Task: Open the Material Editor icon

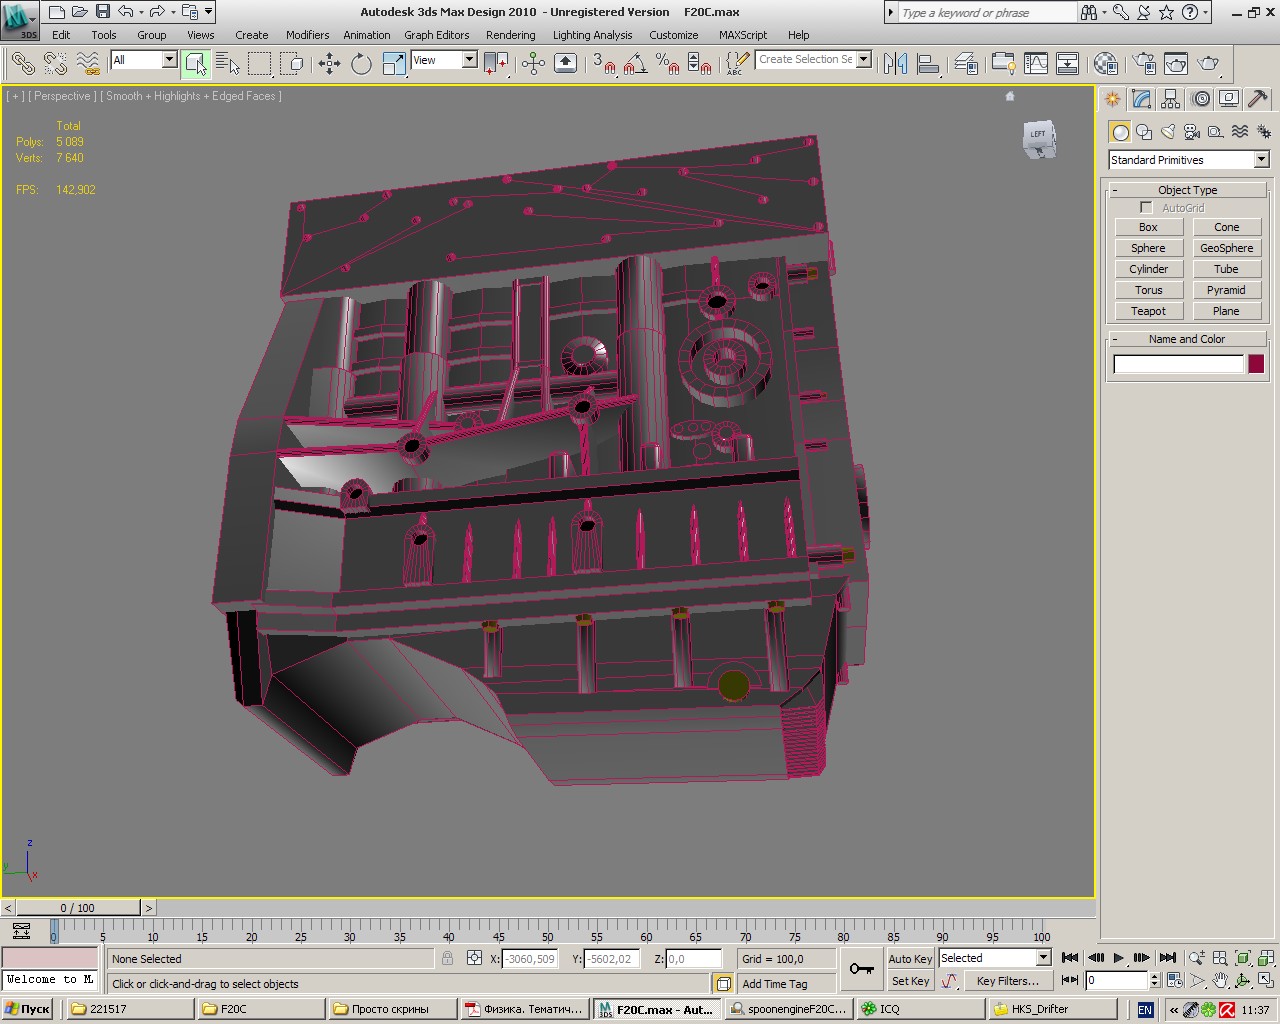Action: pyautogui.click(x=1105, y=64)
